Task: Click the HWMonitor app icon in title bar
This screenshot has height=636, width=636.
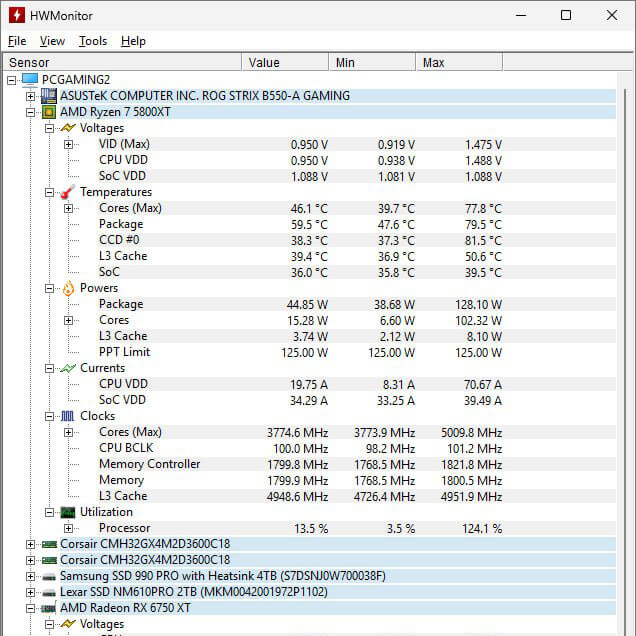Action: (17, 15)
